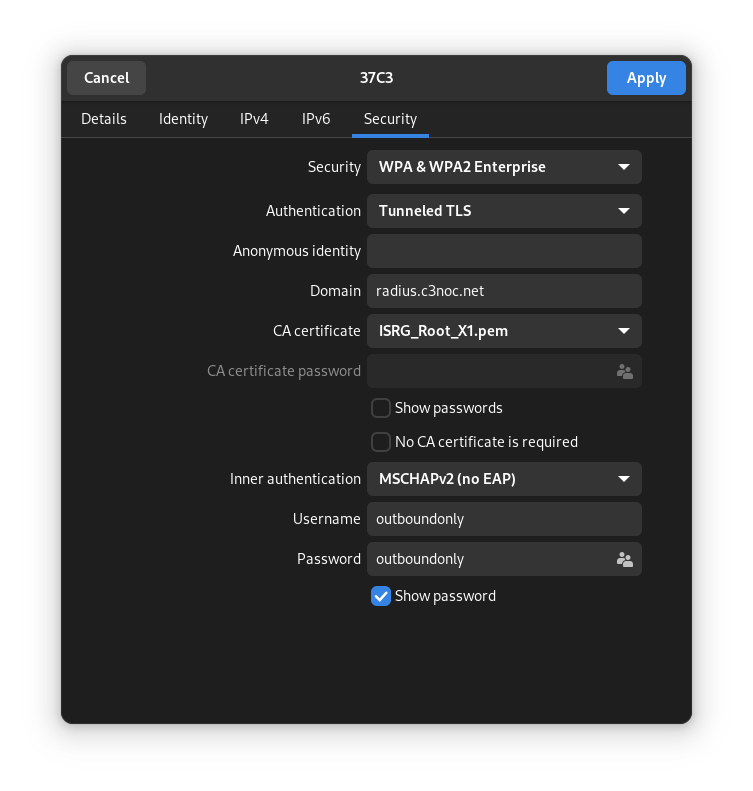Open the Authentication method dropdown
Image resolution: width=753 pixels, height=791 pixels.
[504, 211]
